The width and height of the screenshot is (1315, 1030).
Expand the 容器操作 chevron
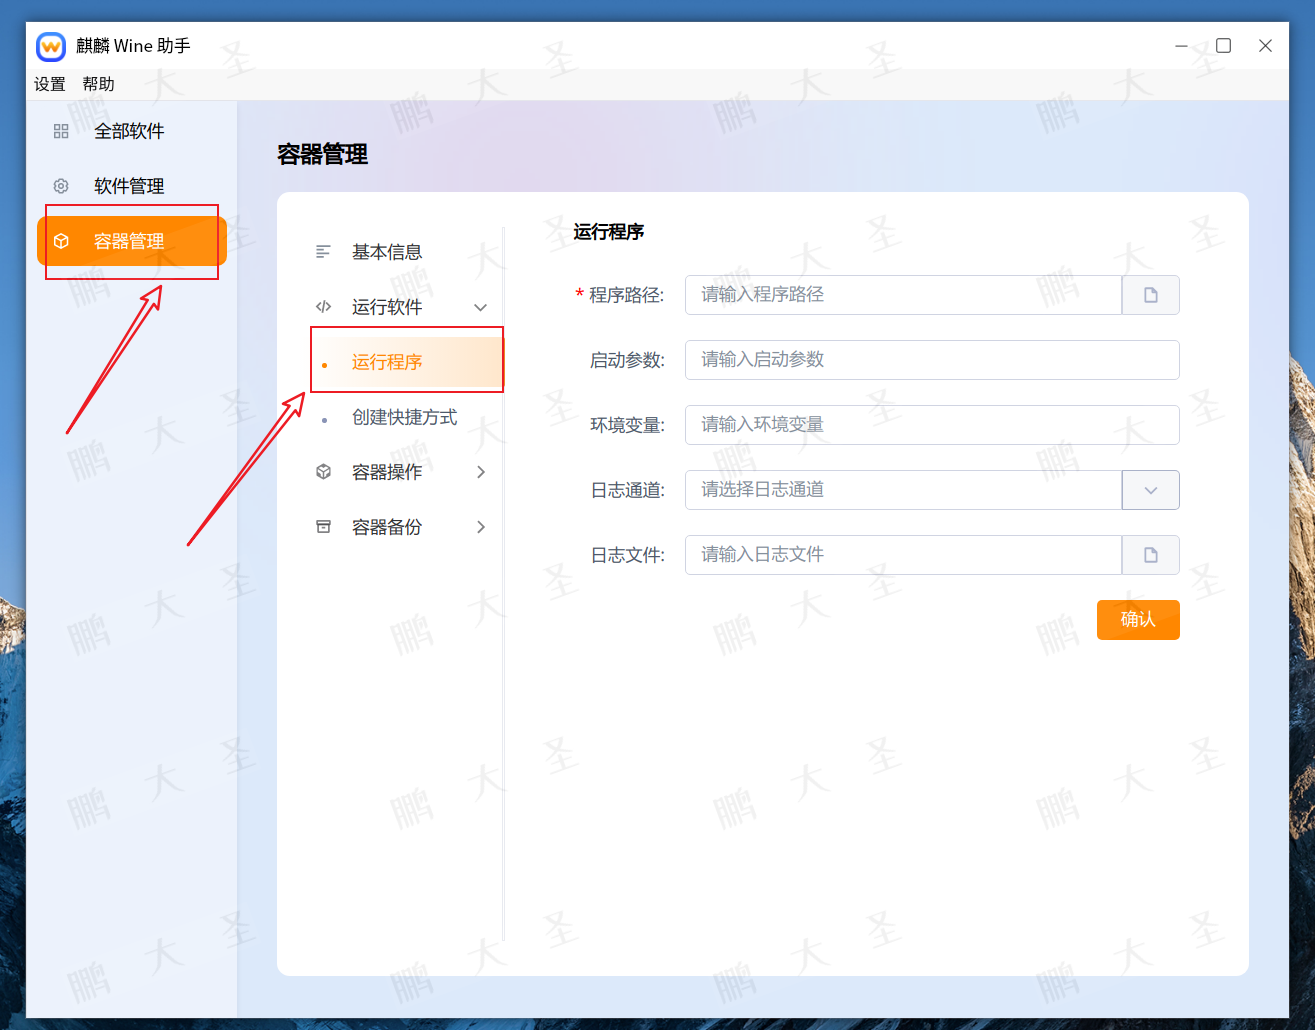(x=481, y=472)
